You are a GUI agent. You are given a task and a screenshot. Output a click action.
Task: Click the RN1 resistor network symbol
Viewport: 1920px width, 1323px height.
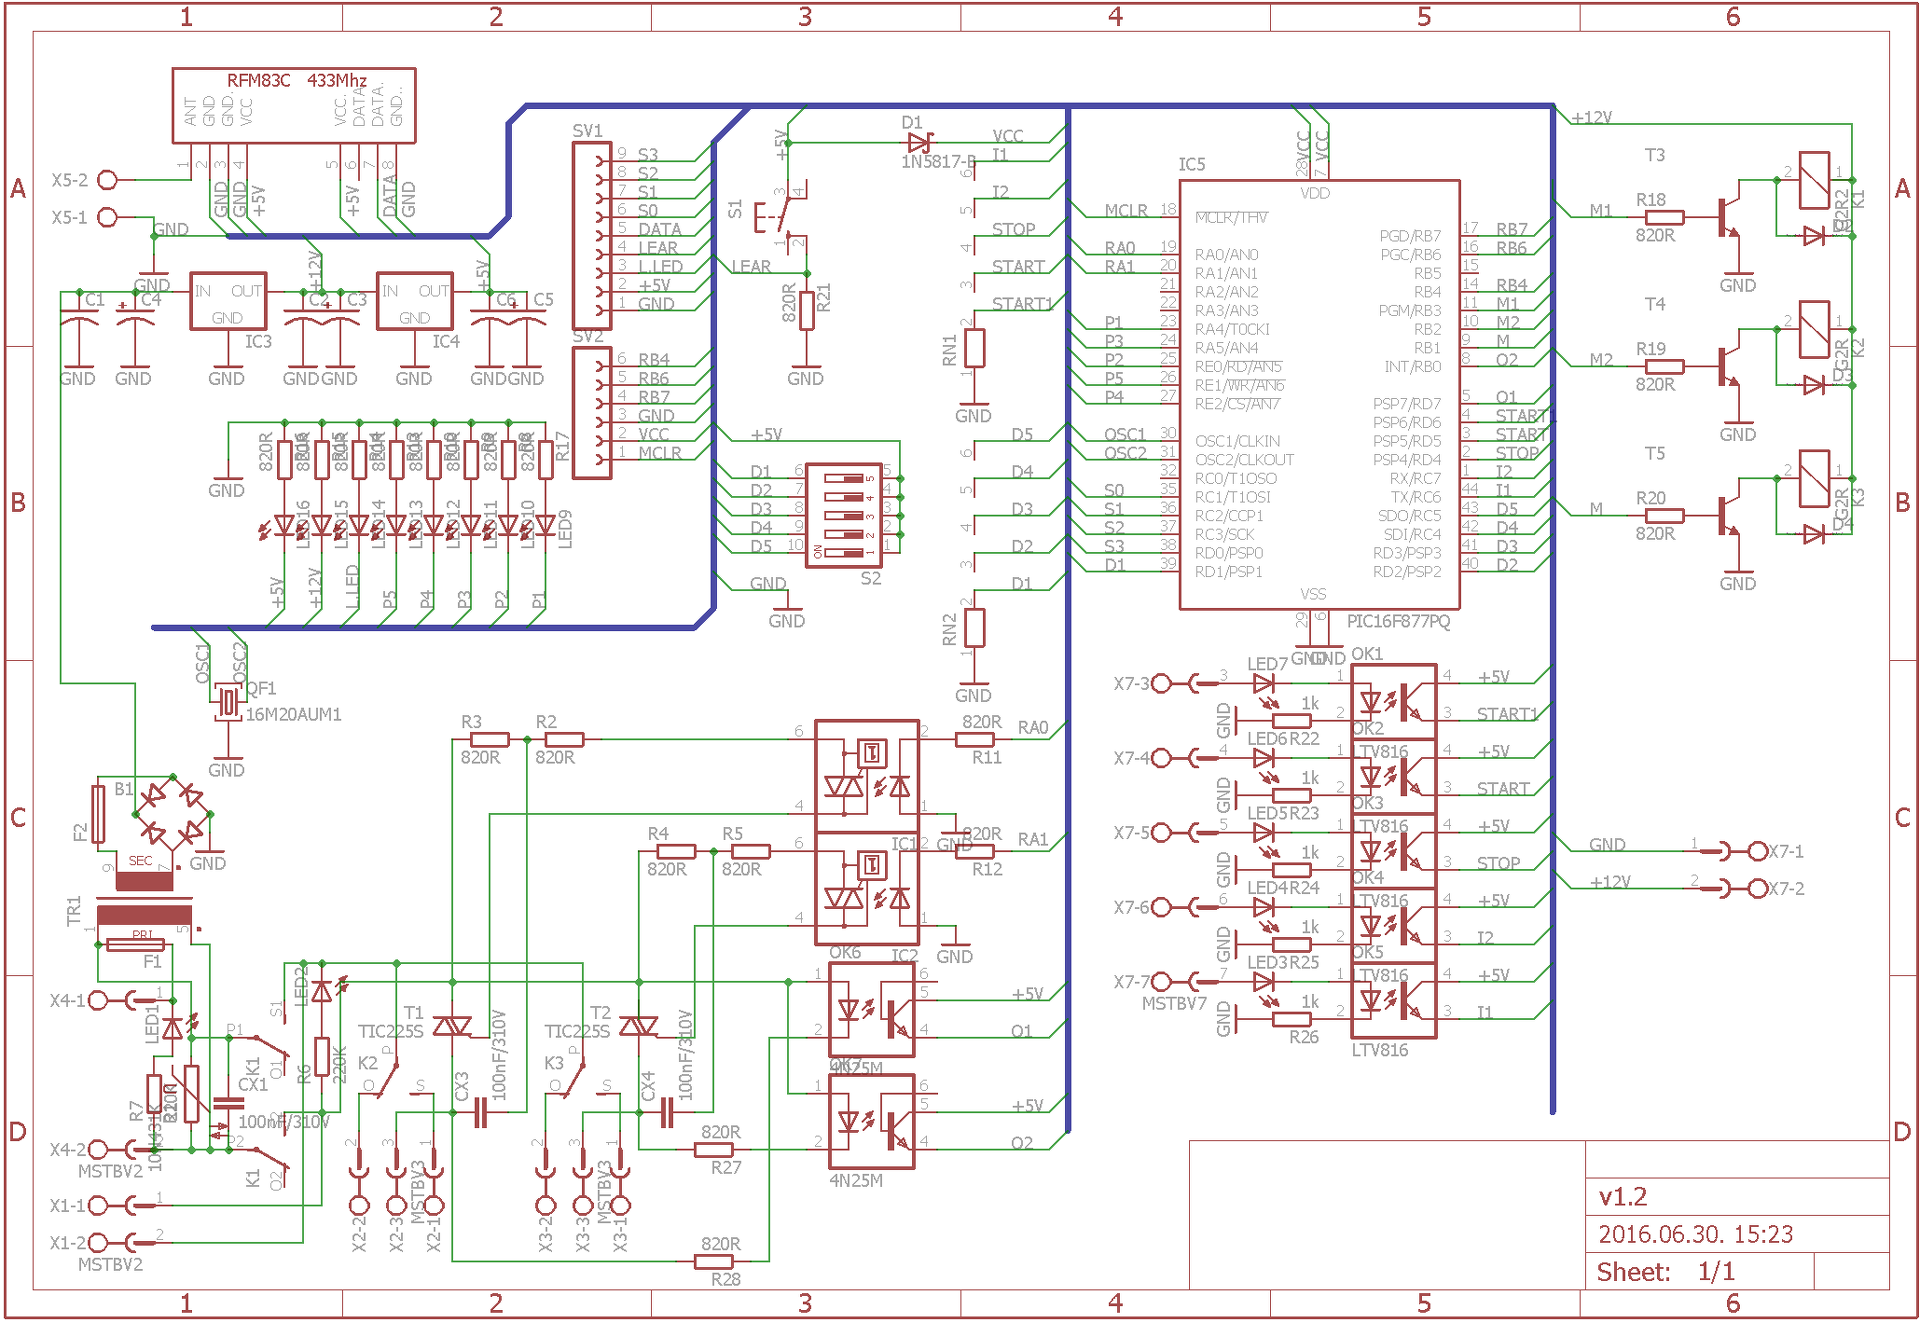click(x=973, y=348)
